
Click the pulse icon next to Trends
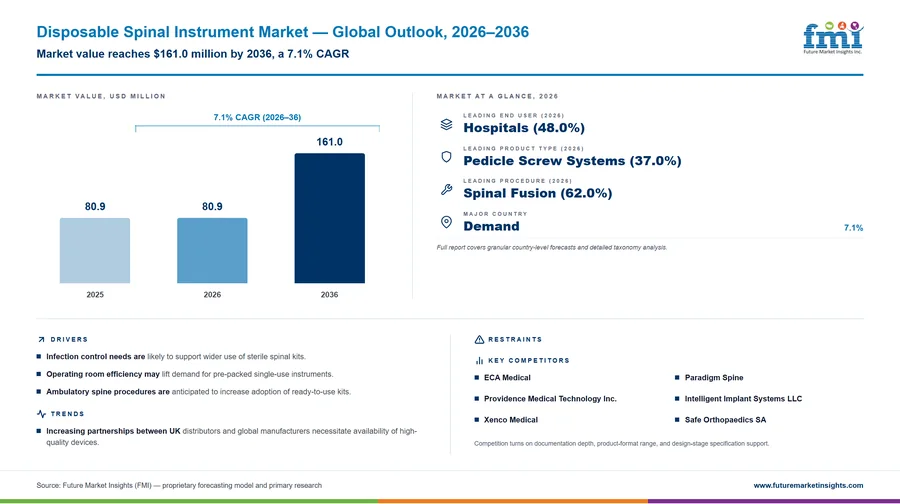pos(41,414)
